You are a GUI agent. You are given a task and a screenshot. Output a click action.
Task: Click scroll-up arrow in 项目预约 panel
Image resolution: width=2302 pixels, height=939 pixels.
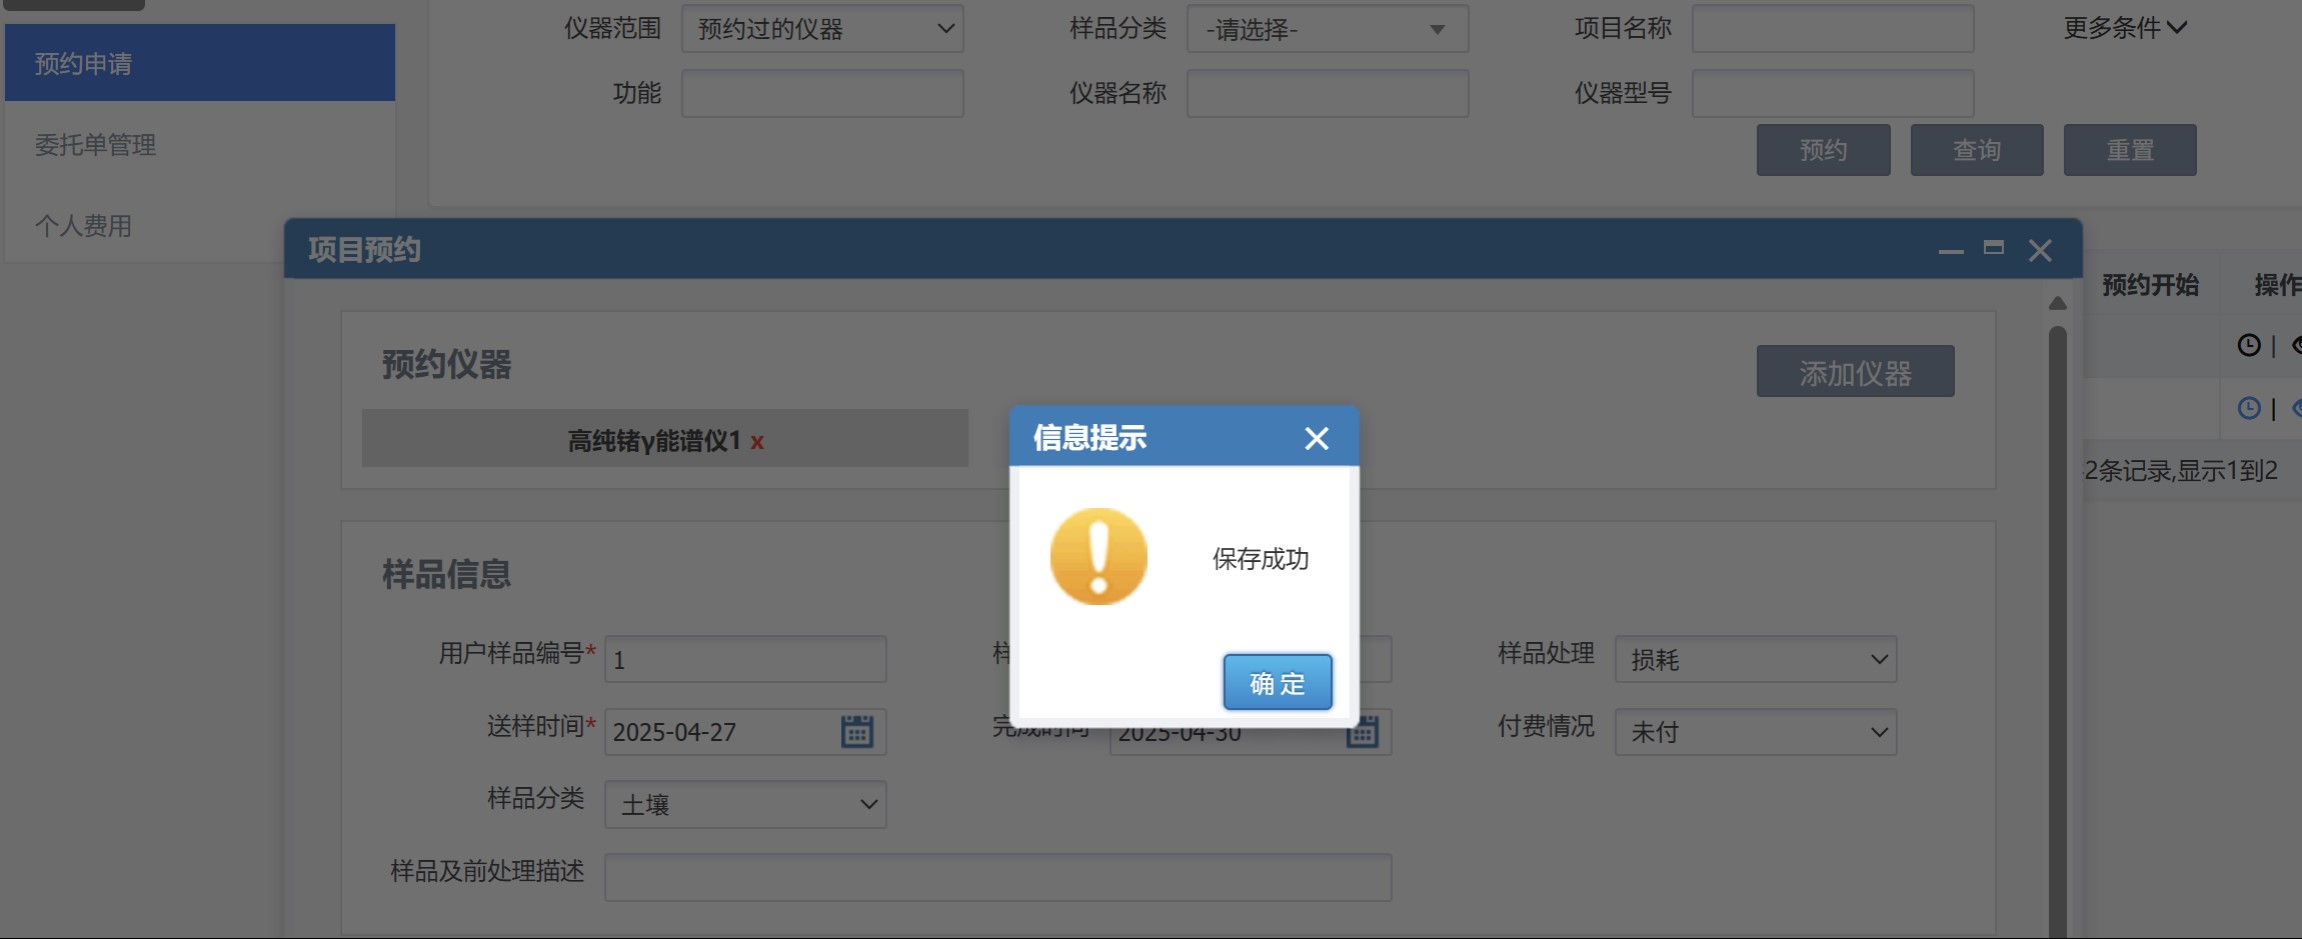click(2057, 303)
